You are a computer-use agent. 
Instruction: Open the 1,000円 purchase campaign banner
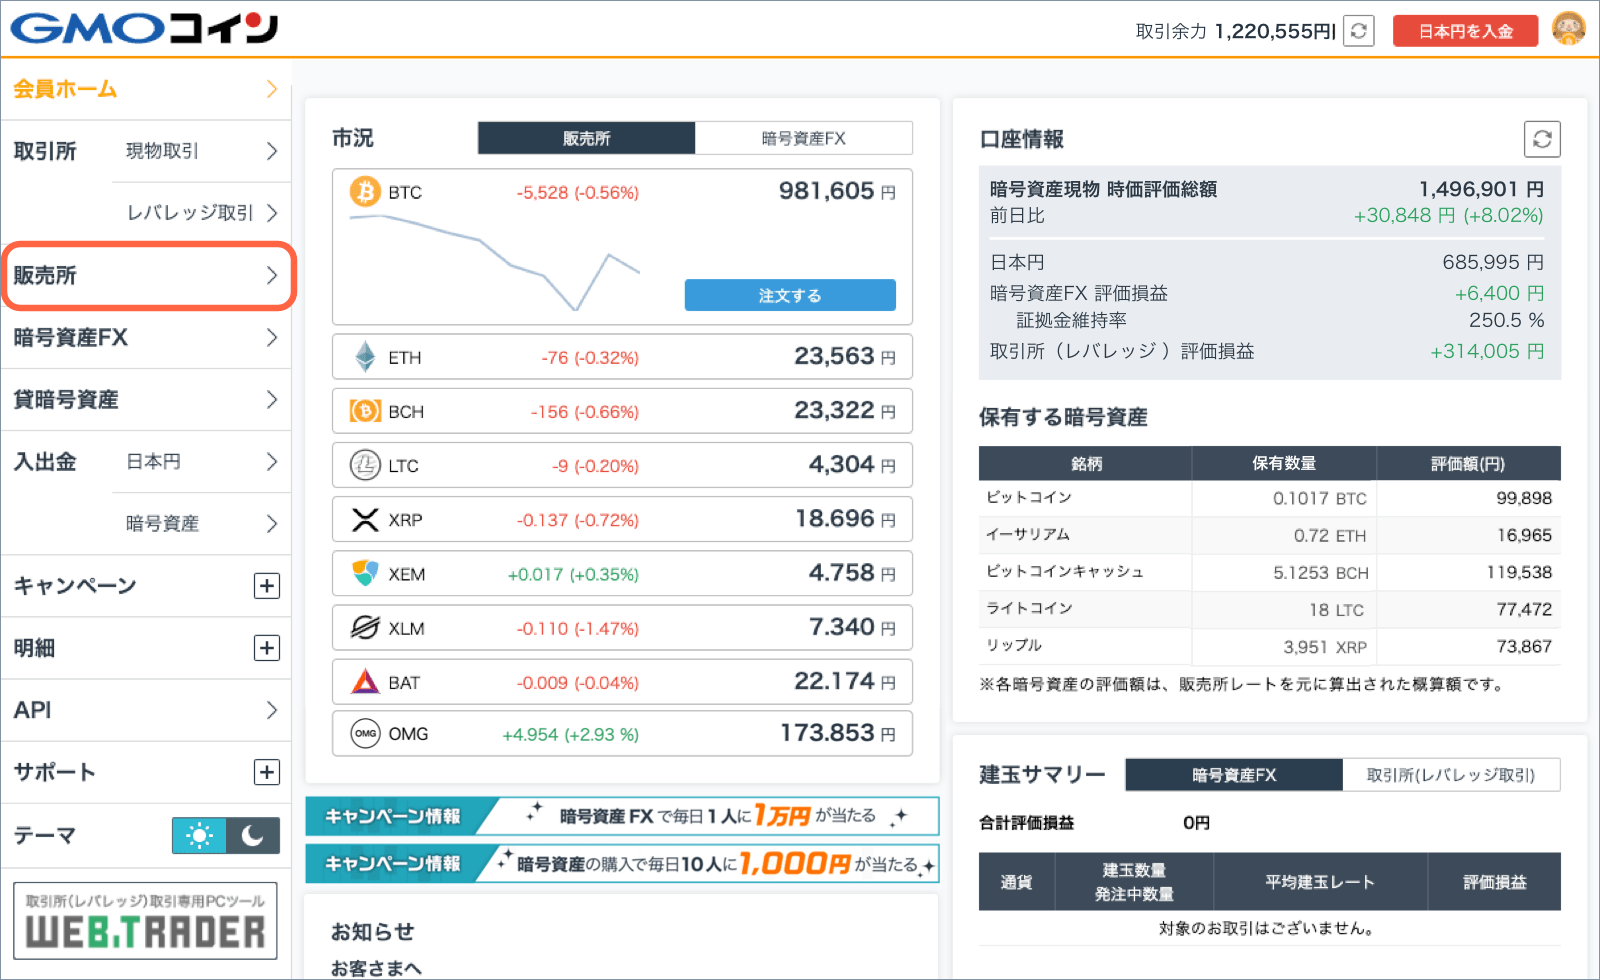[x=622, y=863]
